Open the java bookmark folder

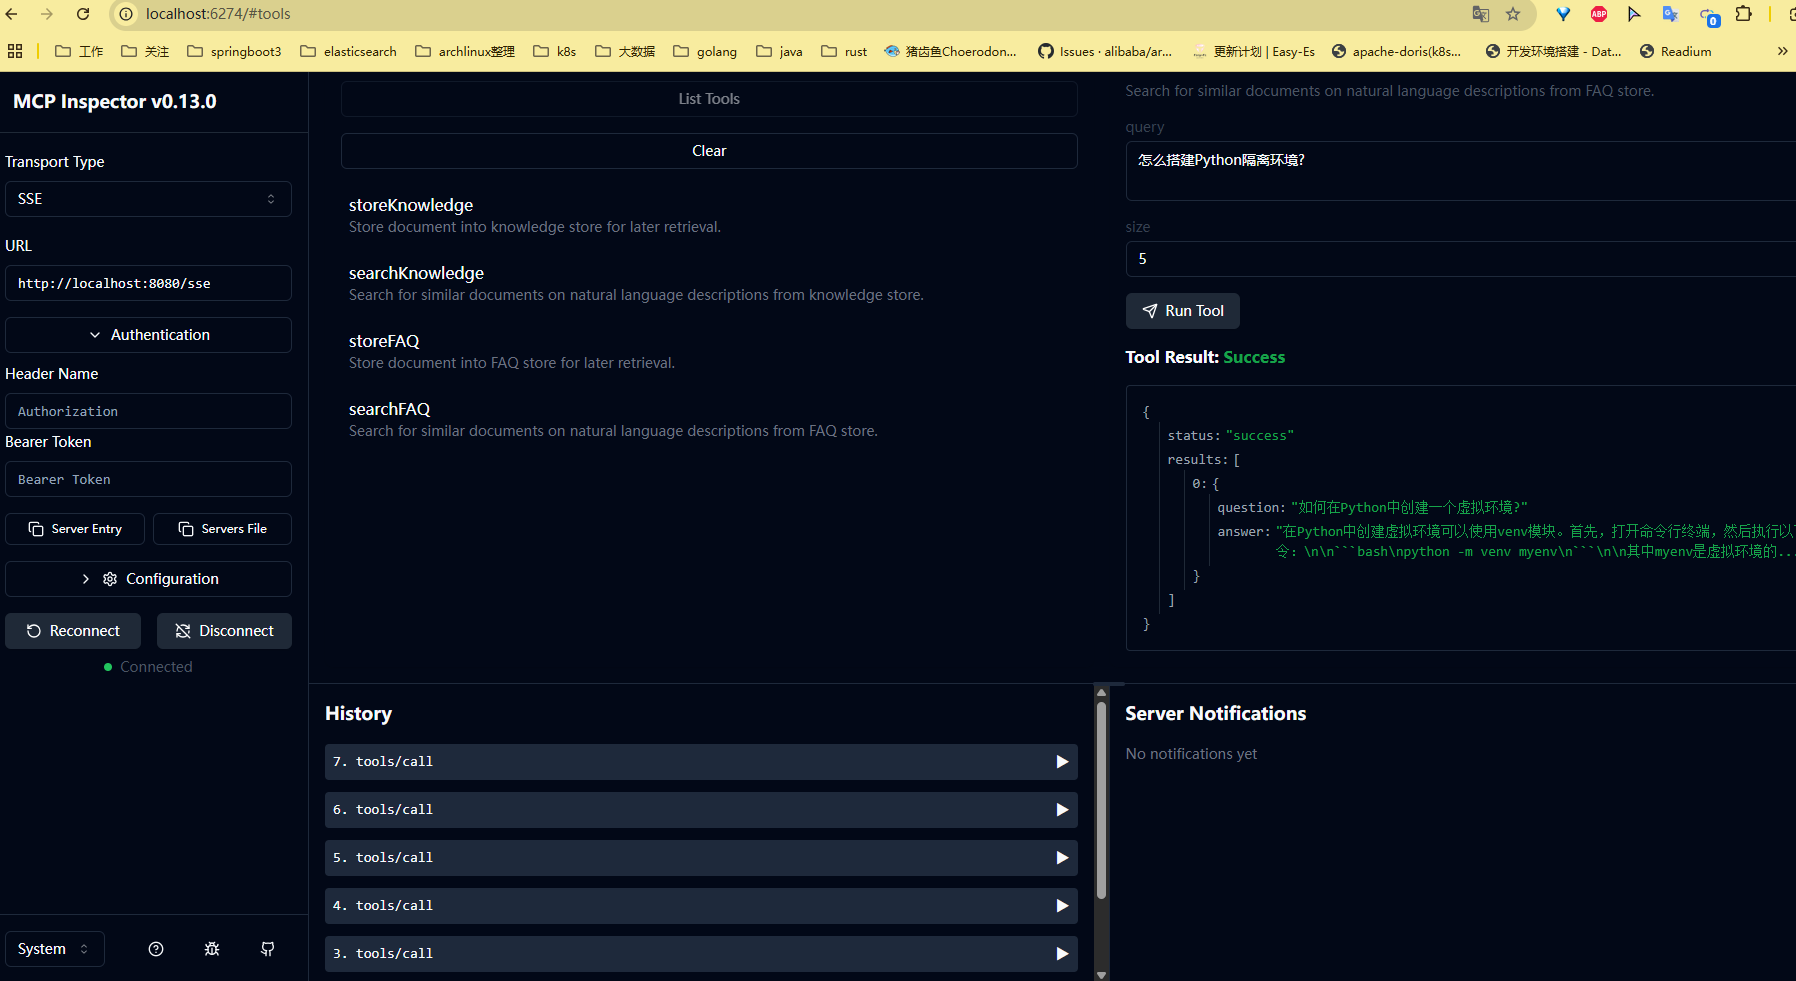coord(779,51)
